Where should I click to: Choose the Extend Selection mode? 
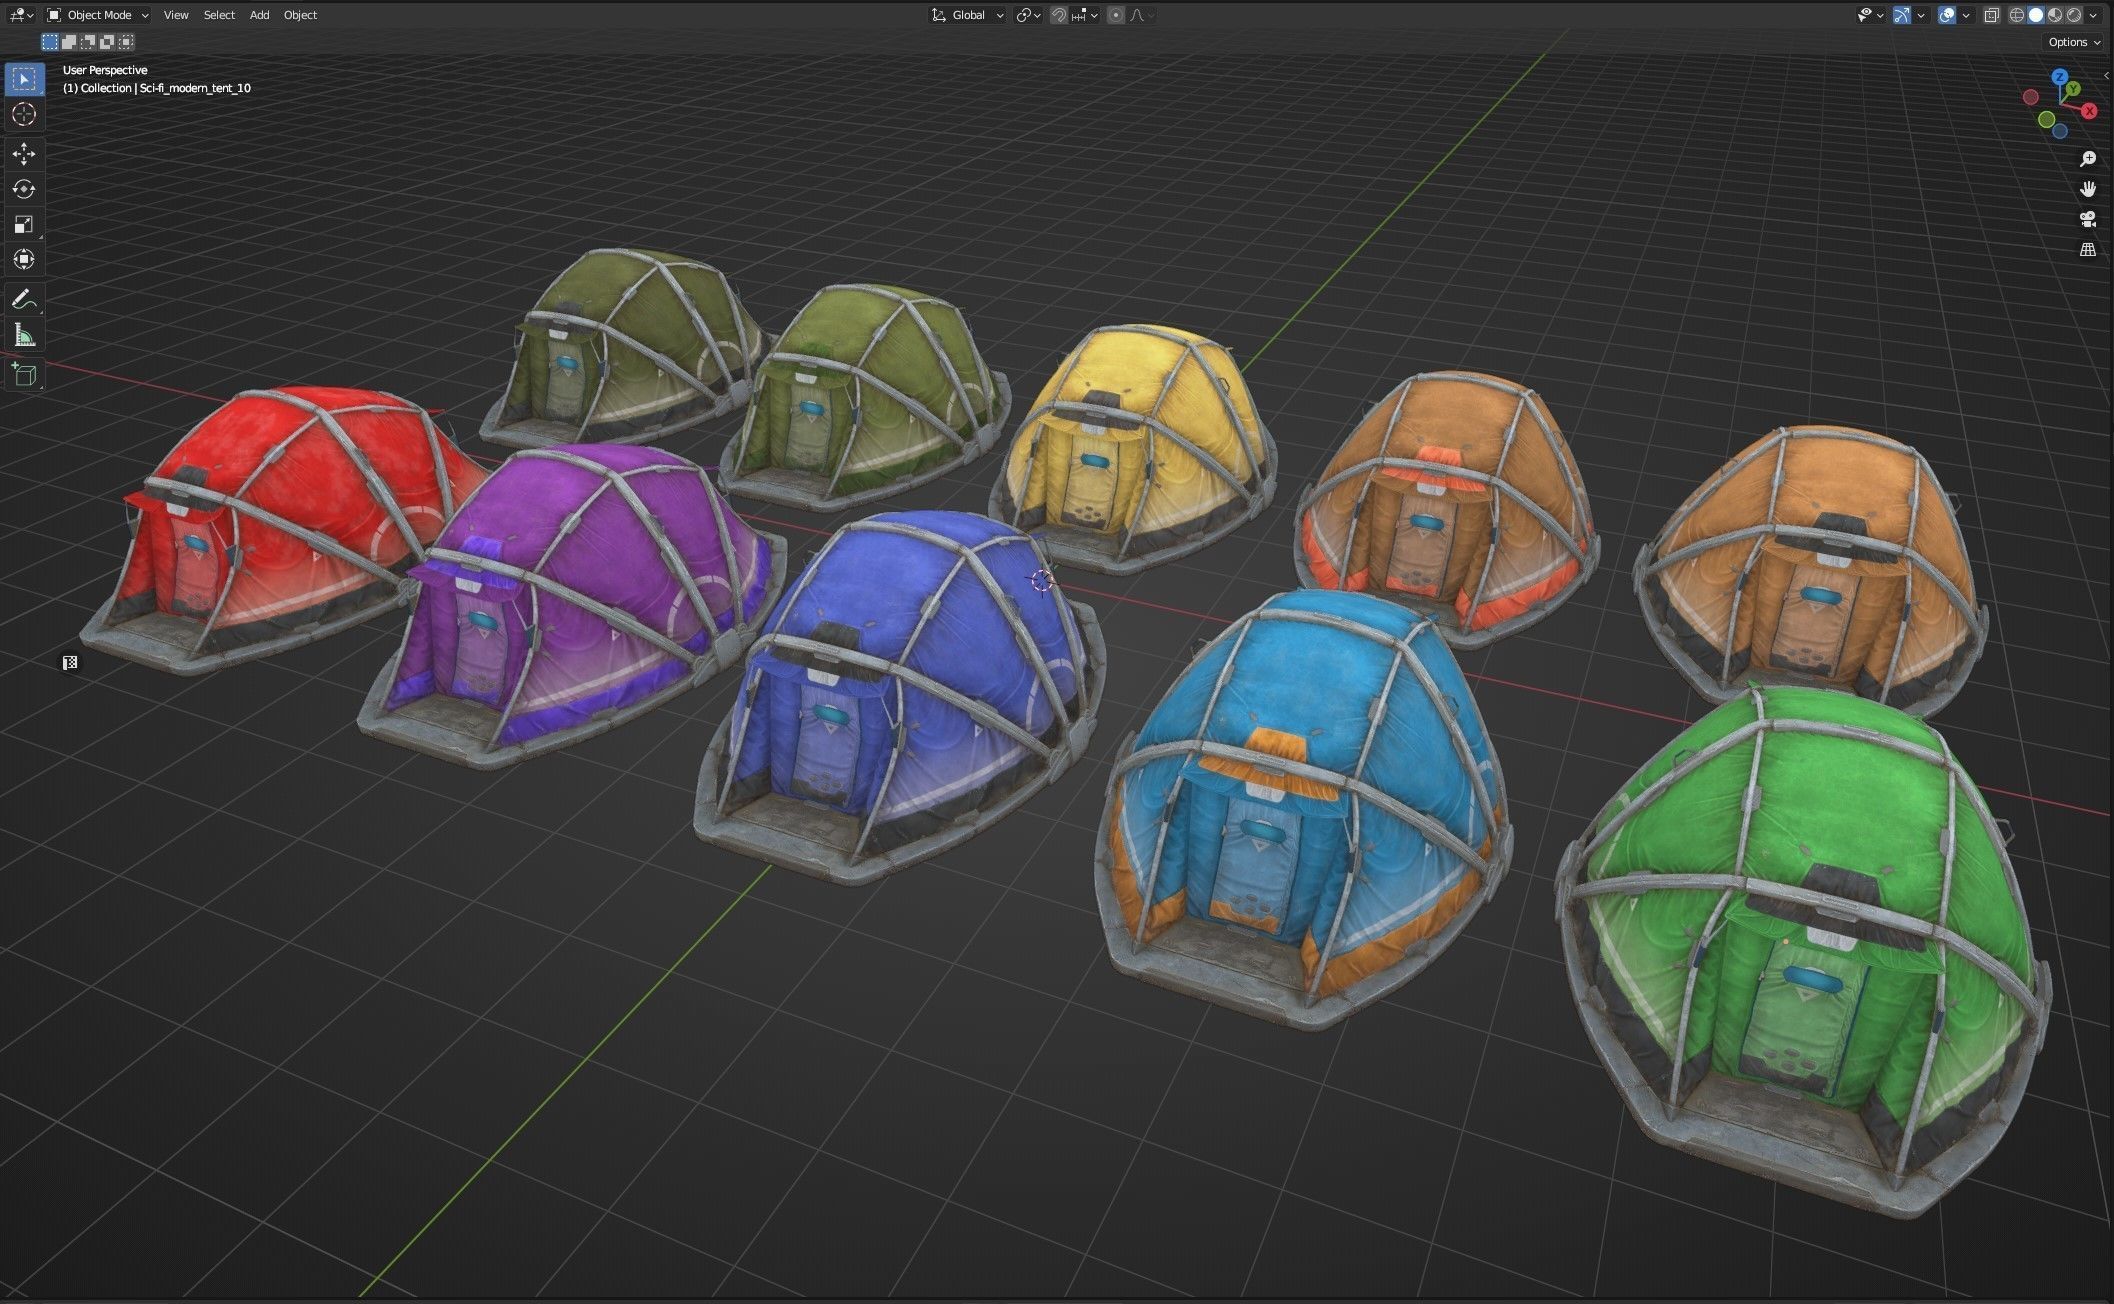pos(69,42)
